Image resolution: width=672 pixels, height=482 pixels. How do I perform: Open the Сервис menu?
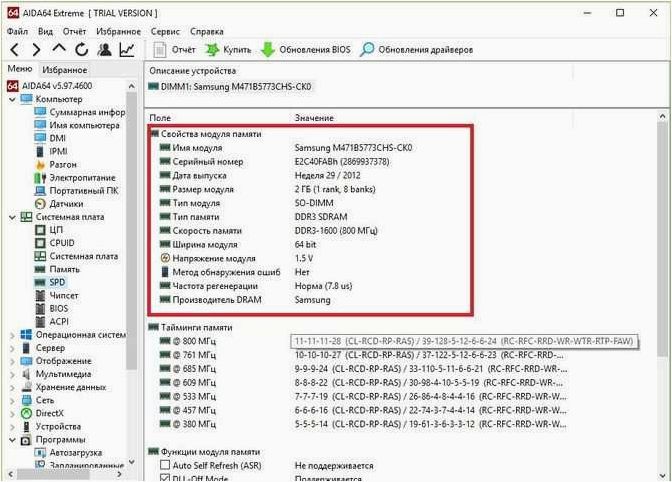(165, 31)
